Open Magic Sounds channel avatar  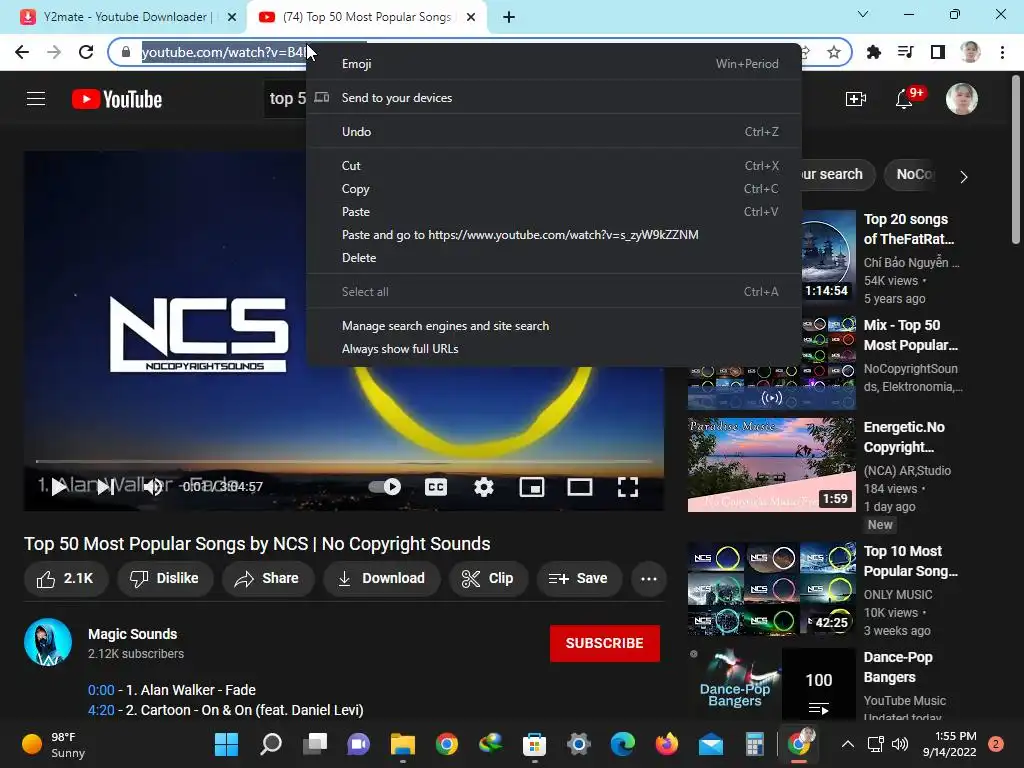point(48,642)
